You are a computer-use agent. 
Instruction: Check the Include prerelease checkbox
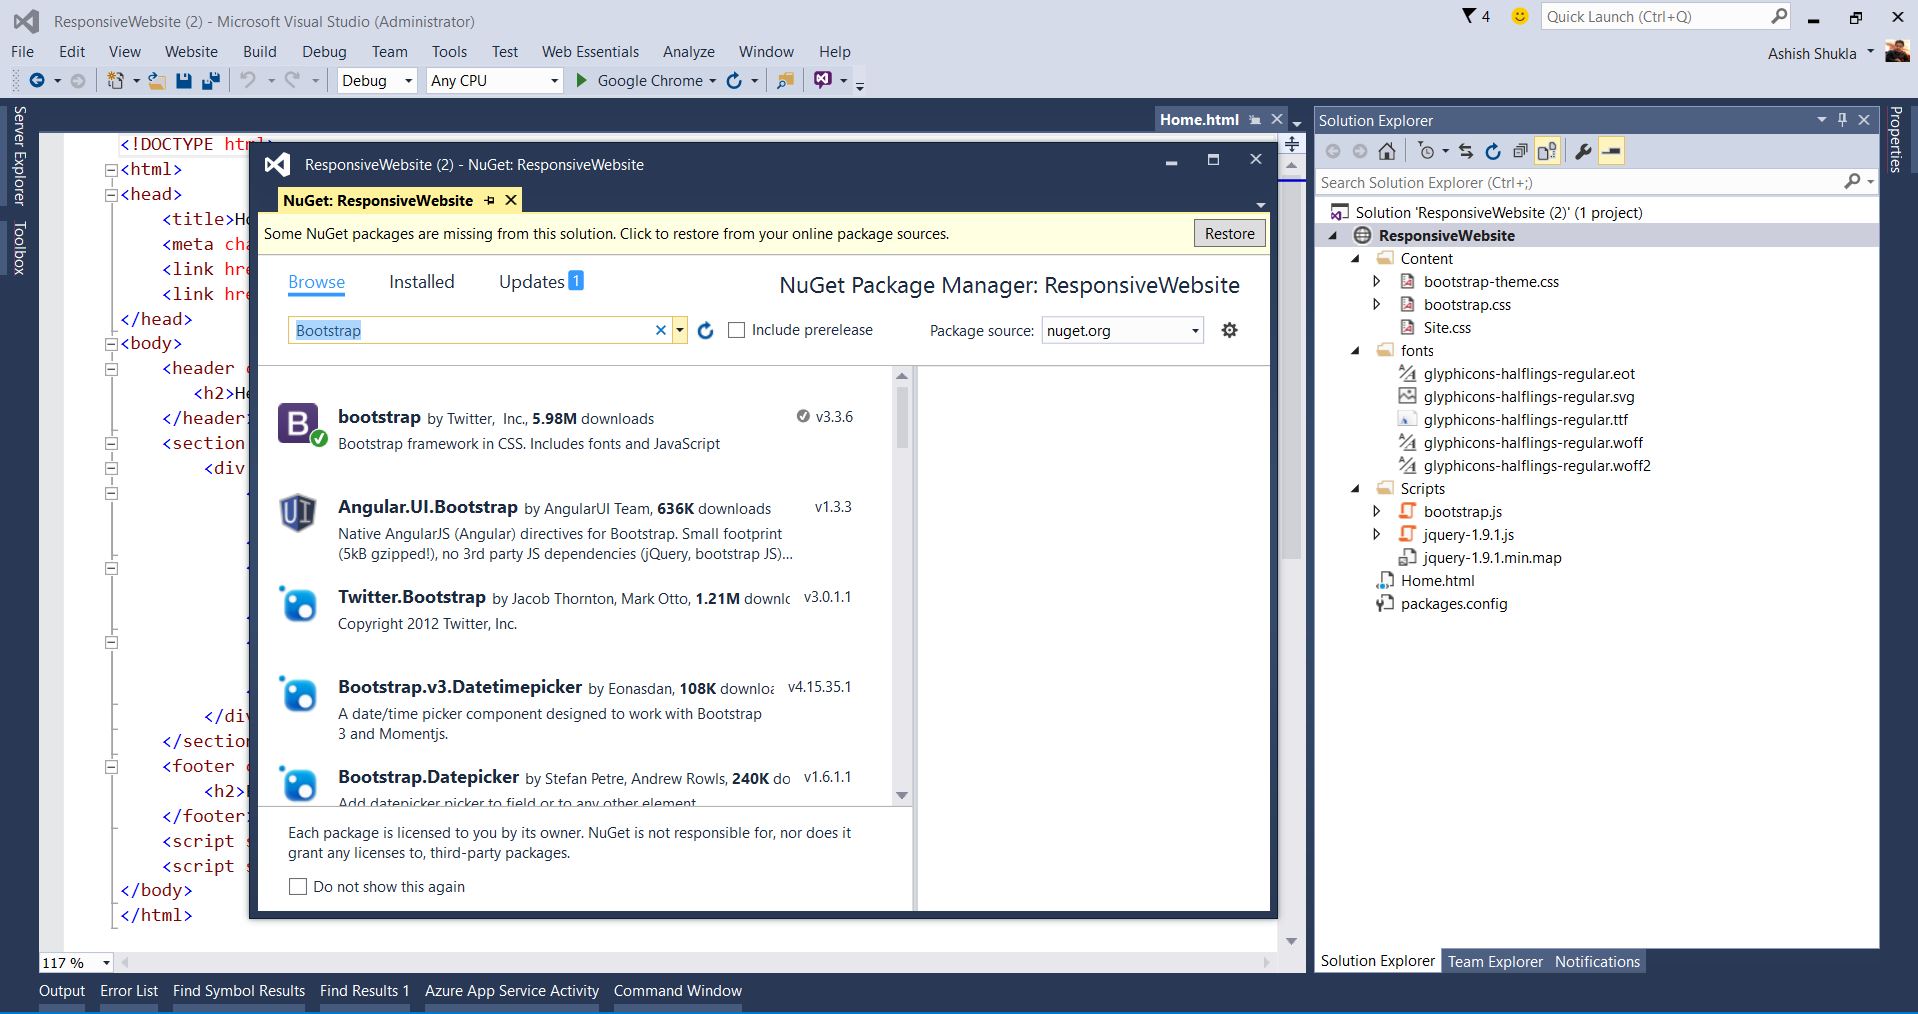point(737,330)
